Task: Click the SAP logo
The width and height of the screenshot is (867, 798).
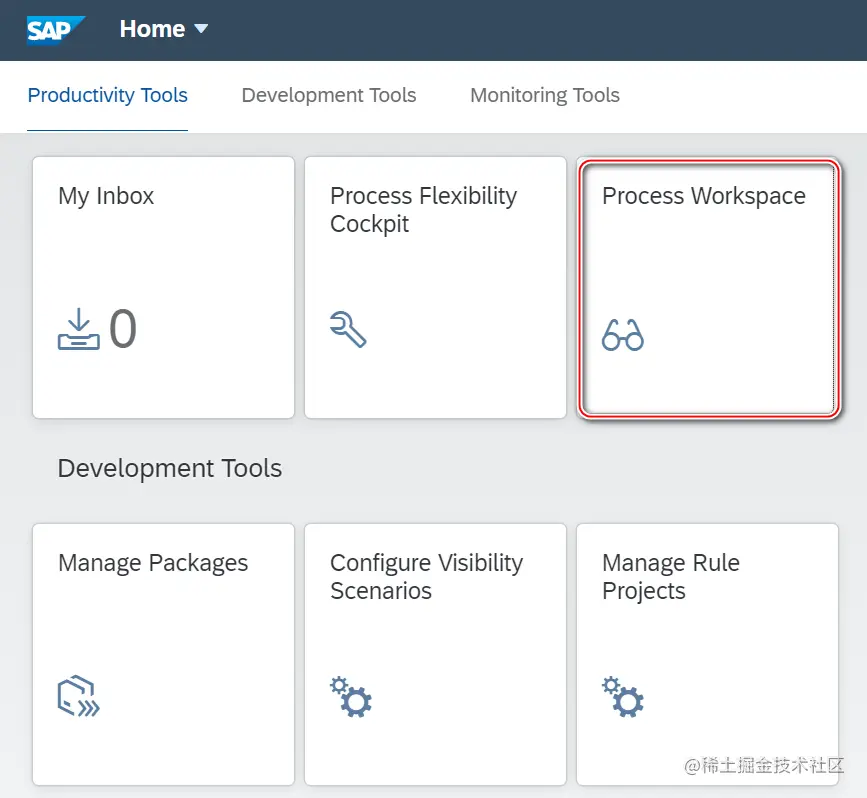Action: (54, 30)
